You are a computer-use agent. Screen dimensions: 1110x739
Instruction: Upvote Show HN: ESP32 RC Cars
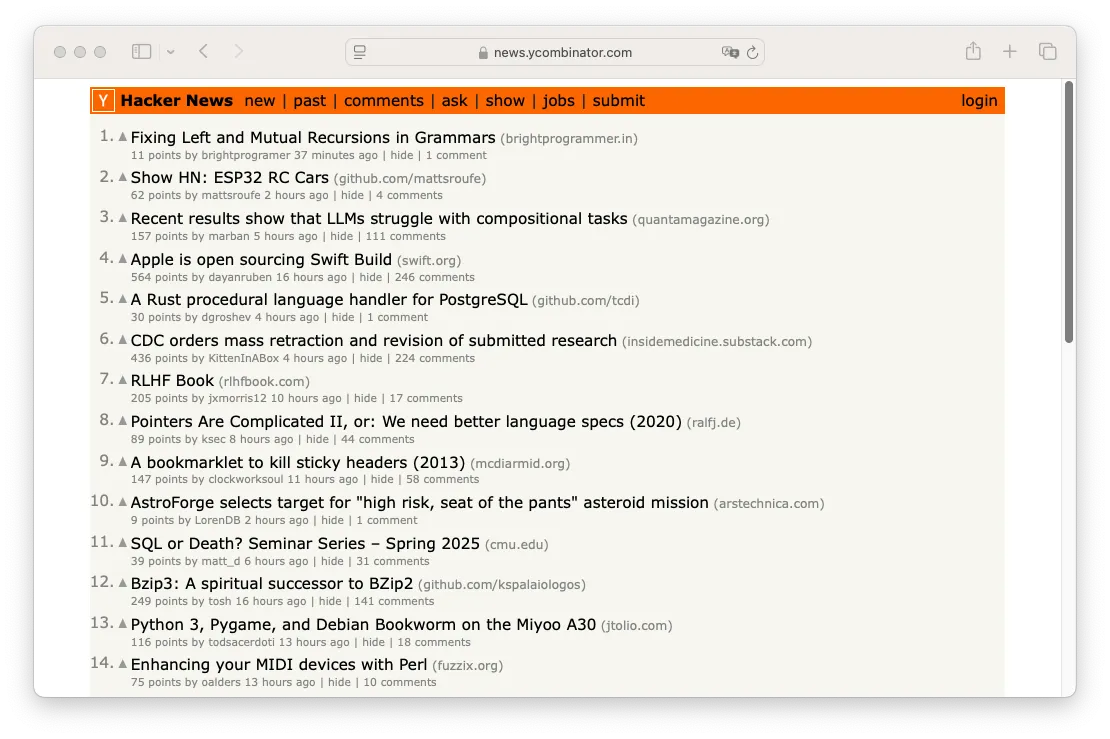tap(122, 177)
